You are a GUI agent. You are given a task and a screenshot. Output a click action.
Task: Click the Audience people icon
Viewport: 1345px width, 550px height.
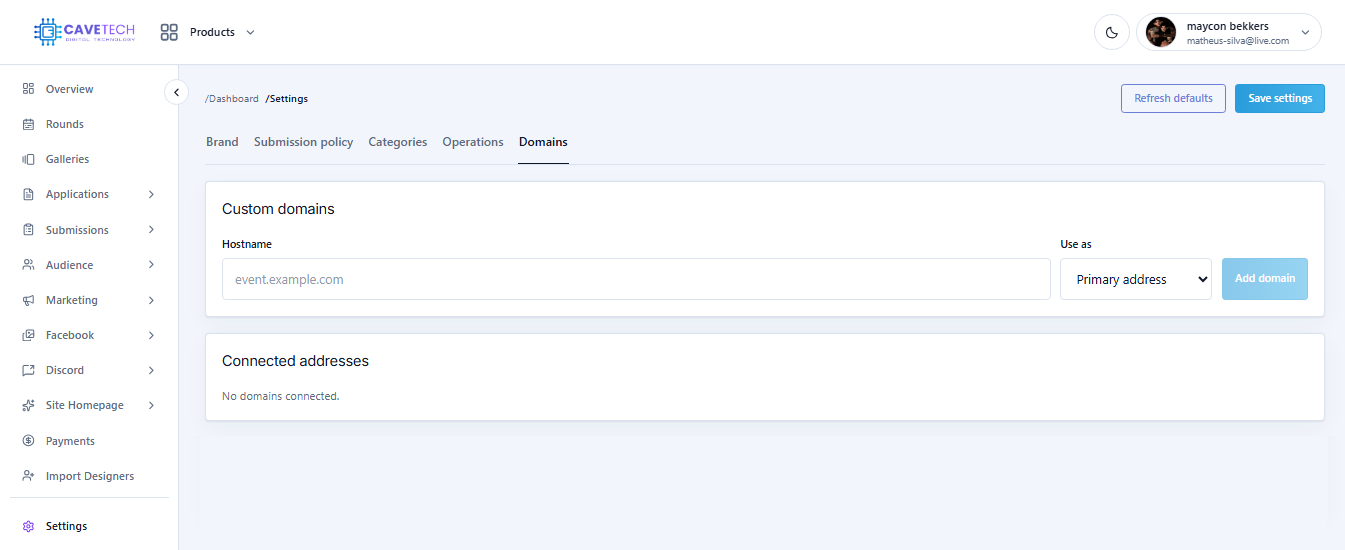tap(28, 265)
